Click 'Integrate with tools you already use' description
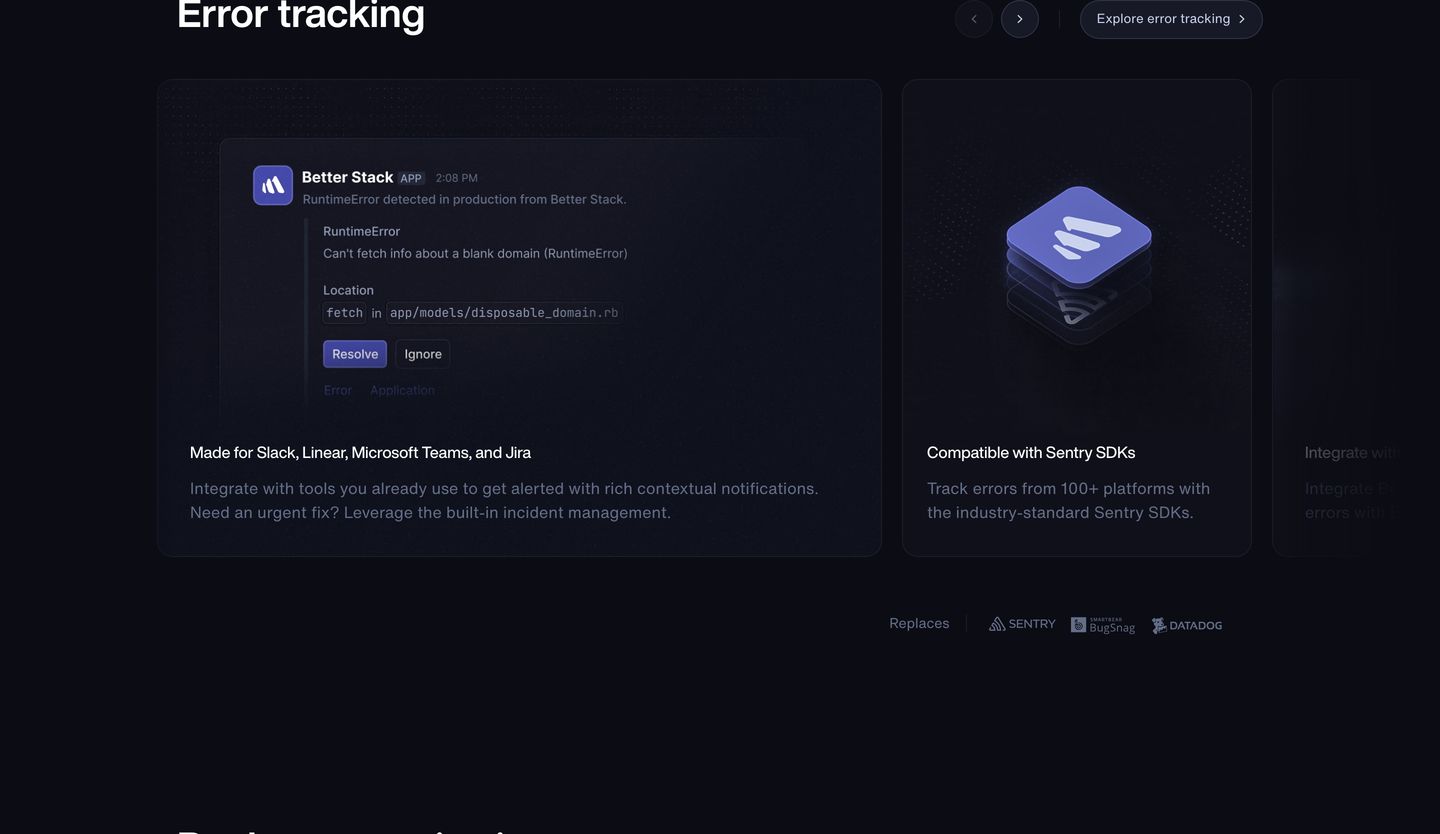Viewport: 1440px width, 834px height. pos(504,500)
